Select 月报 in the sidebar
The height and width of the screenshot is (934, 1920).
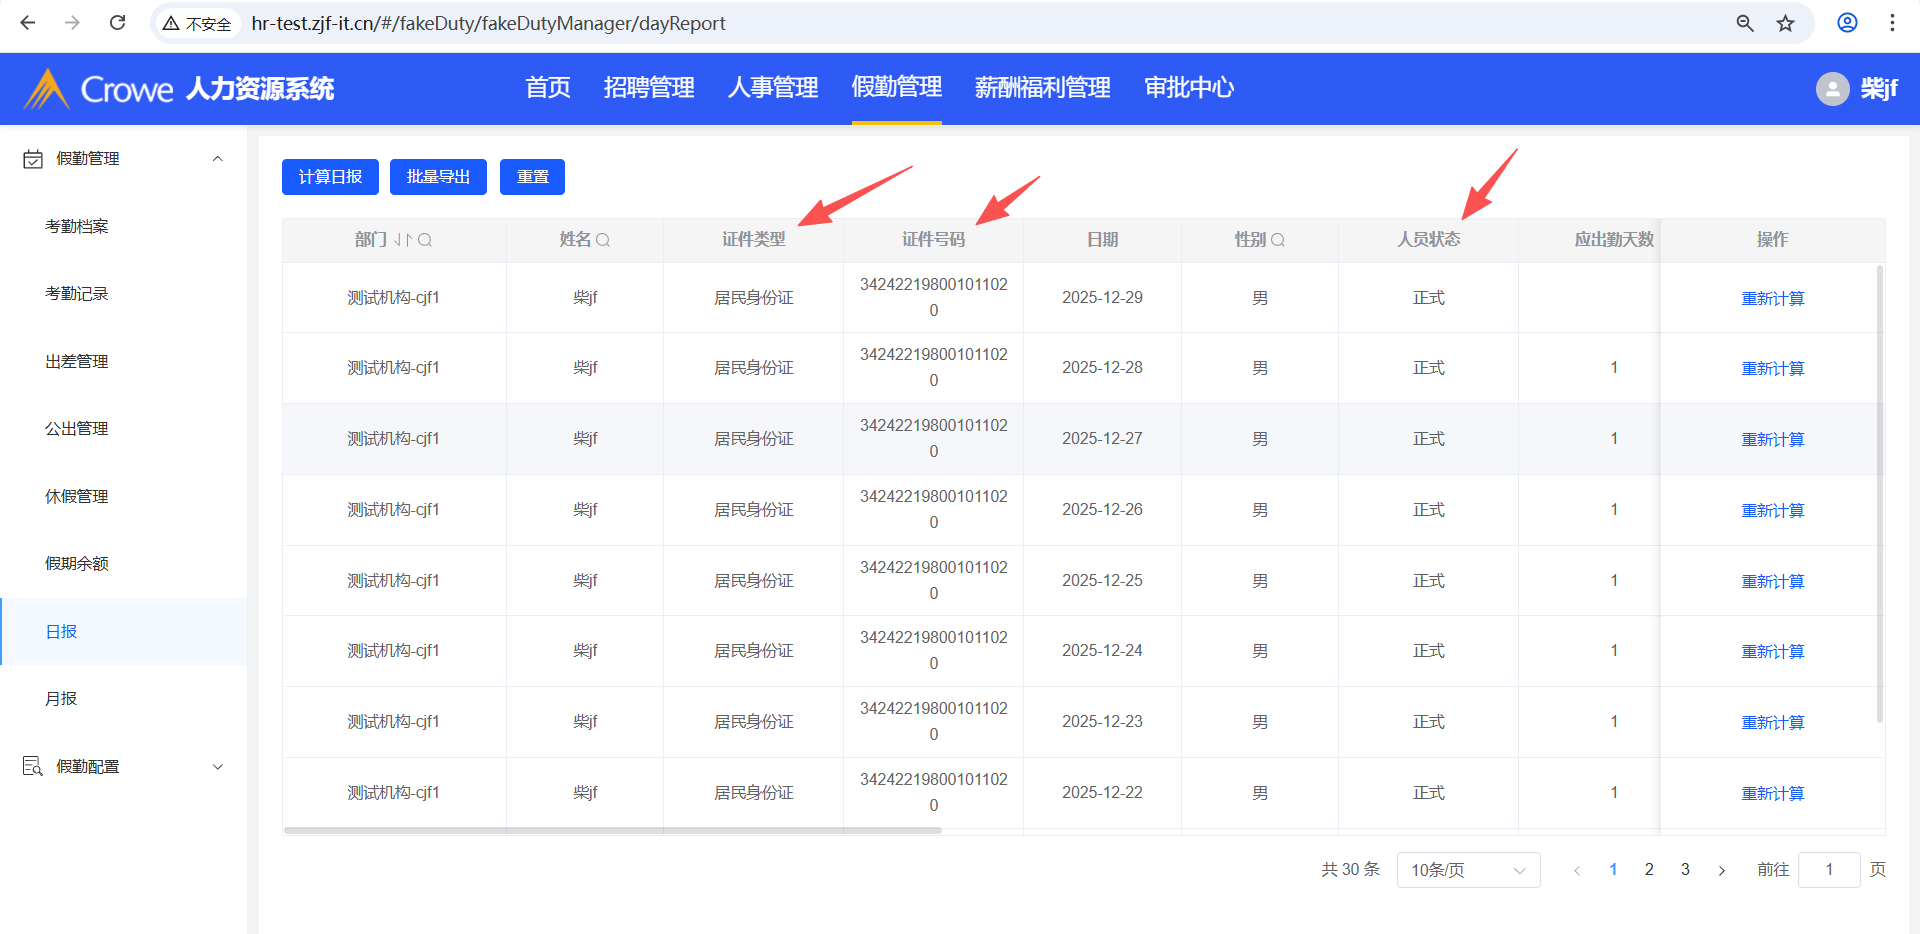pyautogui.click(x=61, y=698)
